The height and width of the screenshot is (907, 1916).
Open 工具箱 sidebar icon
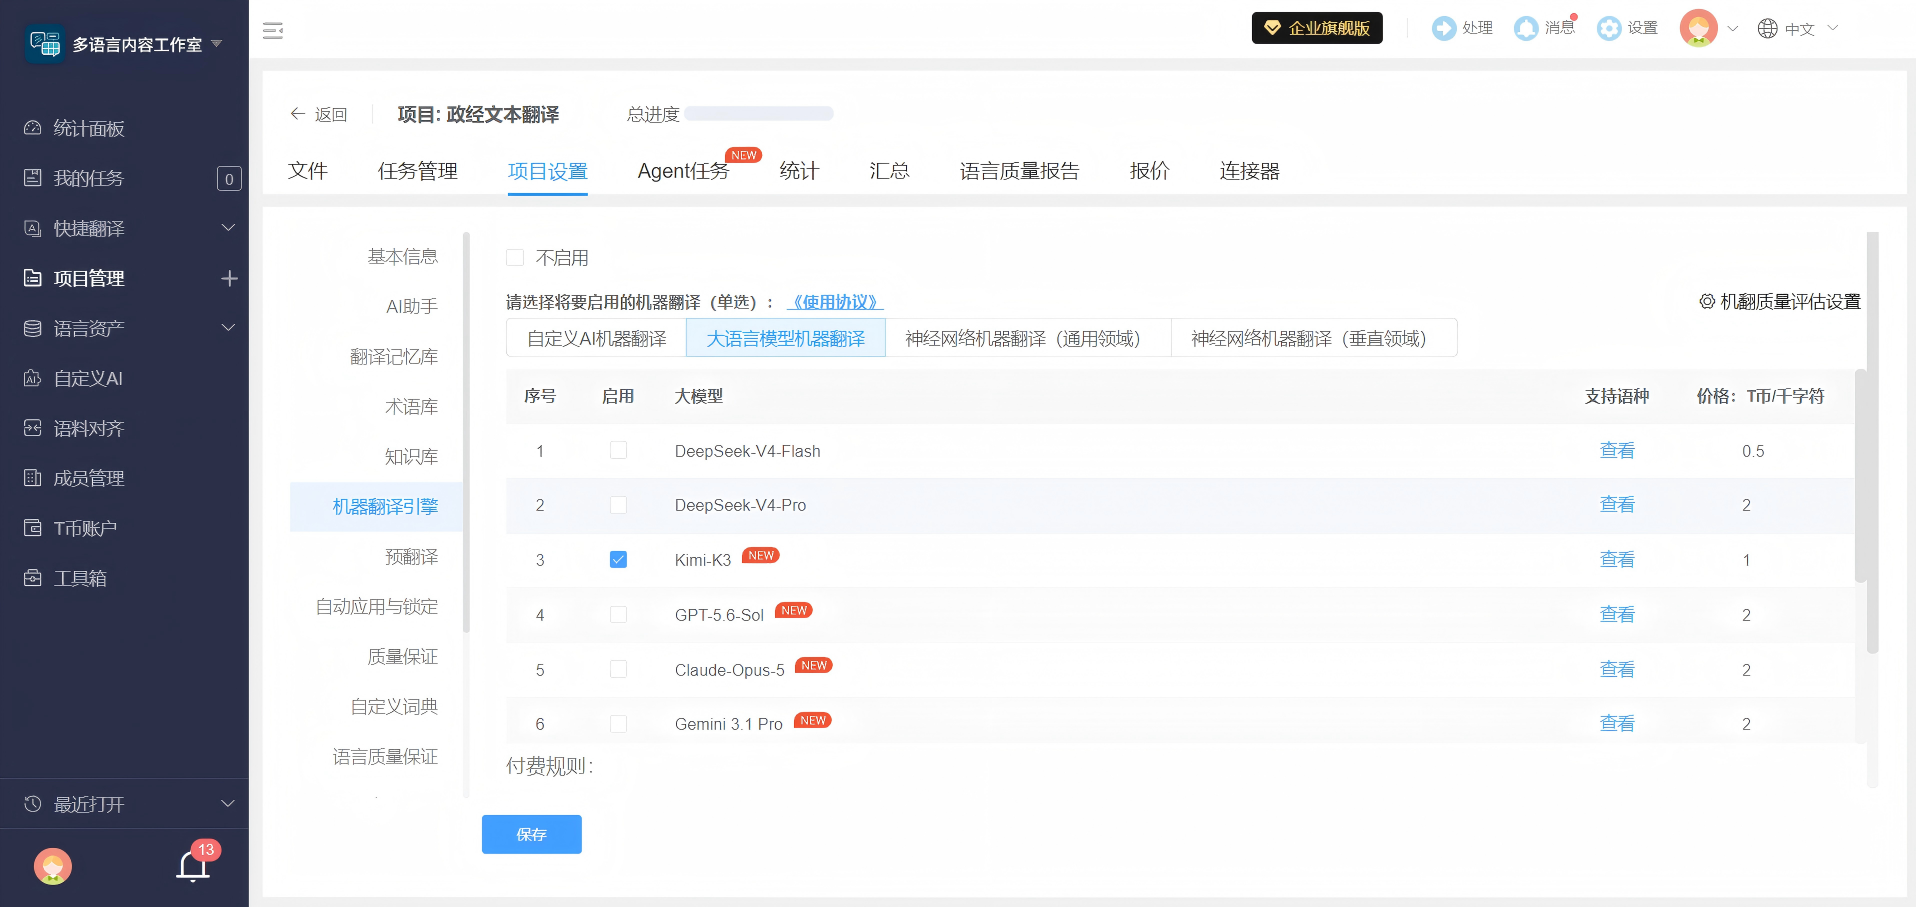tap(33, 578)
